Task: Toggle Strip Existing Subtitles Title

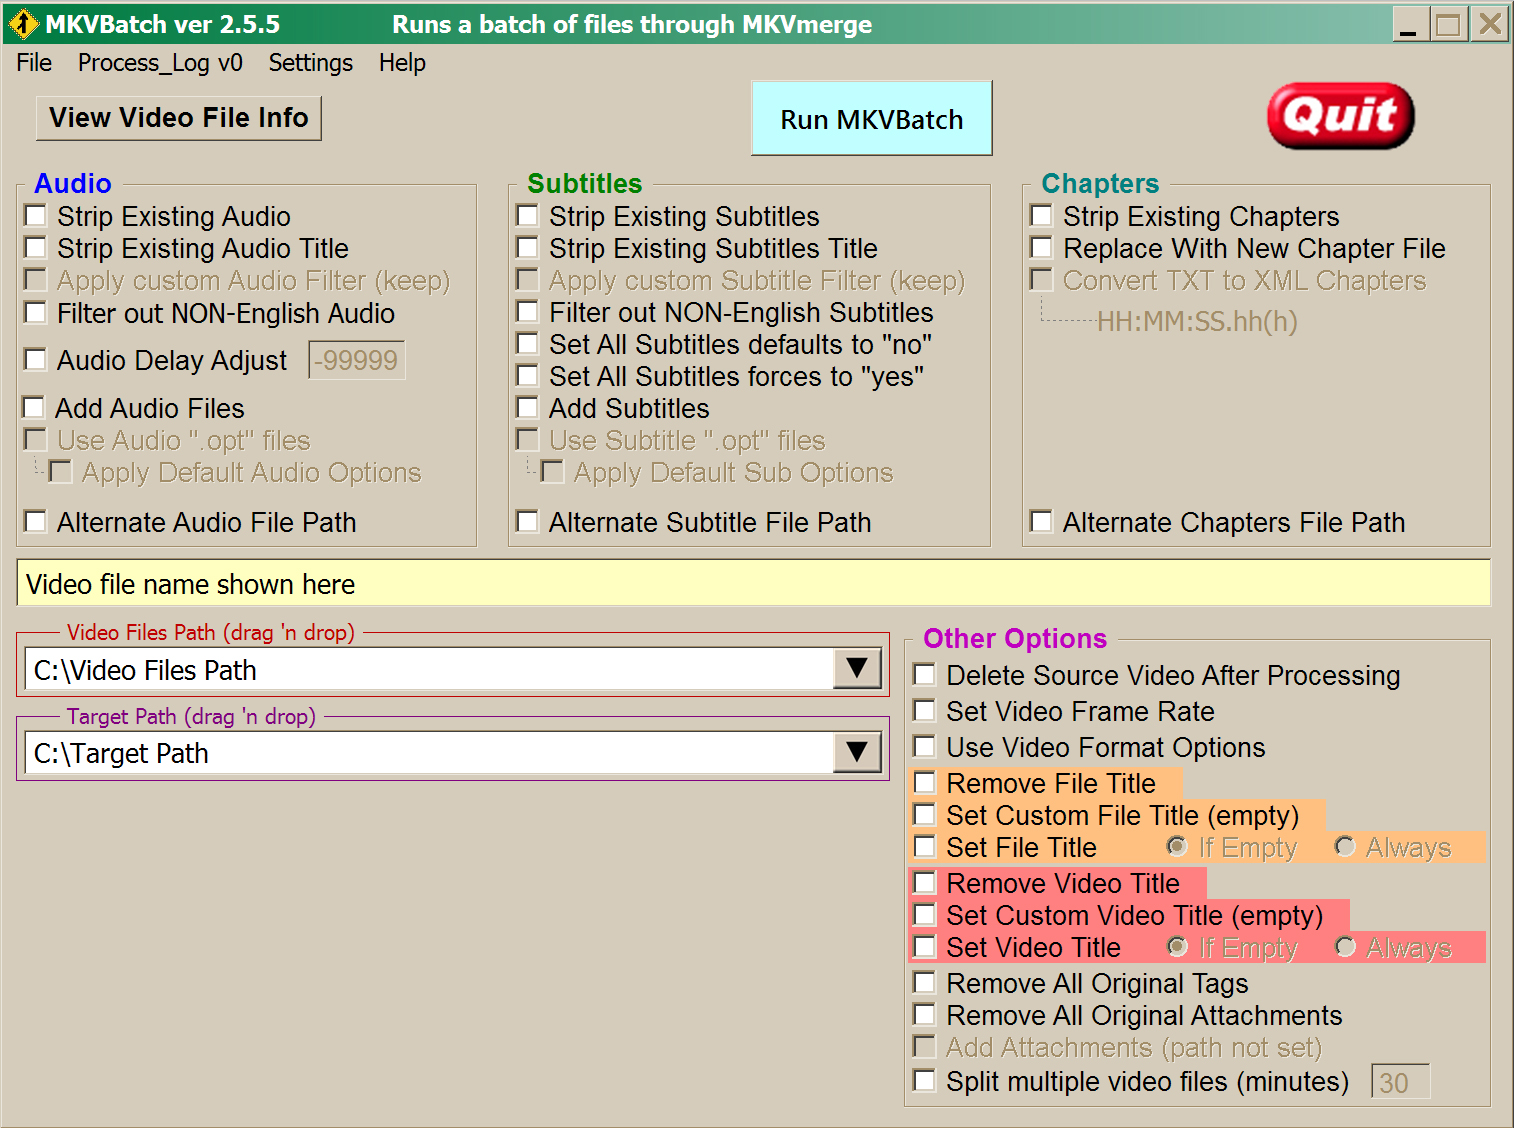Action: pos(528,248)
